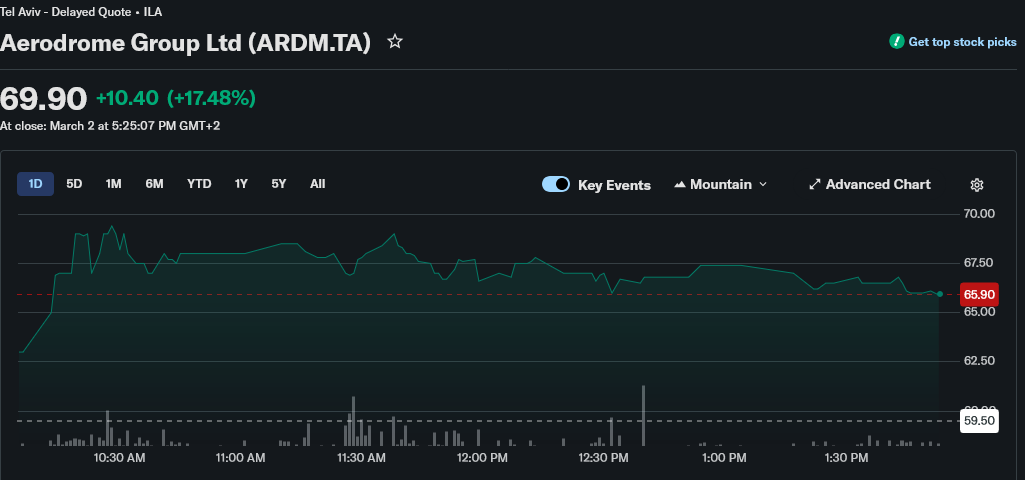This screenshot has width=1025, height=480.
Task: Click the 11:00 AM axis label
Action: point(241,458)
